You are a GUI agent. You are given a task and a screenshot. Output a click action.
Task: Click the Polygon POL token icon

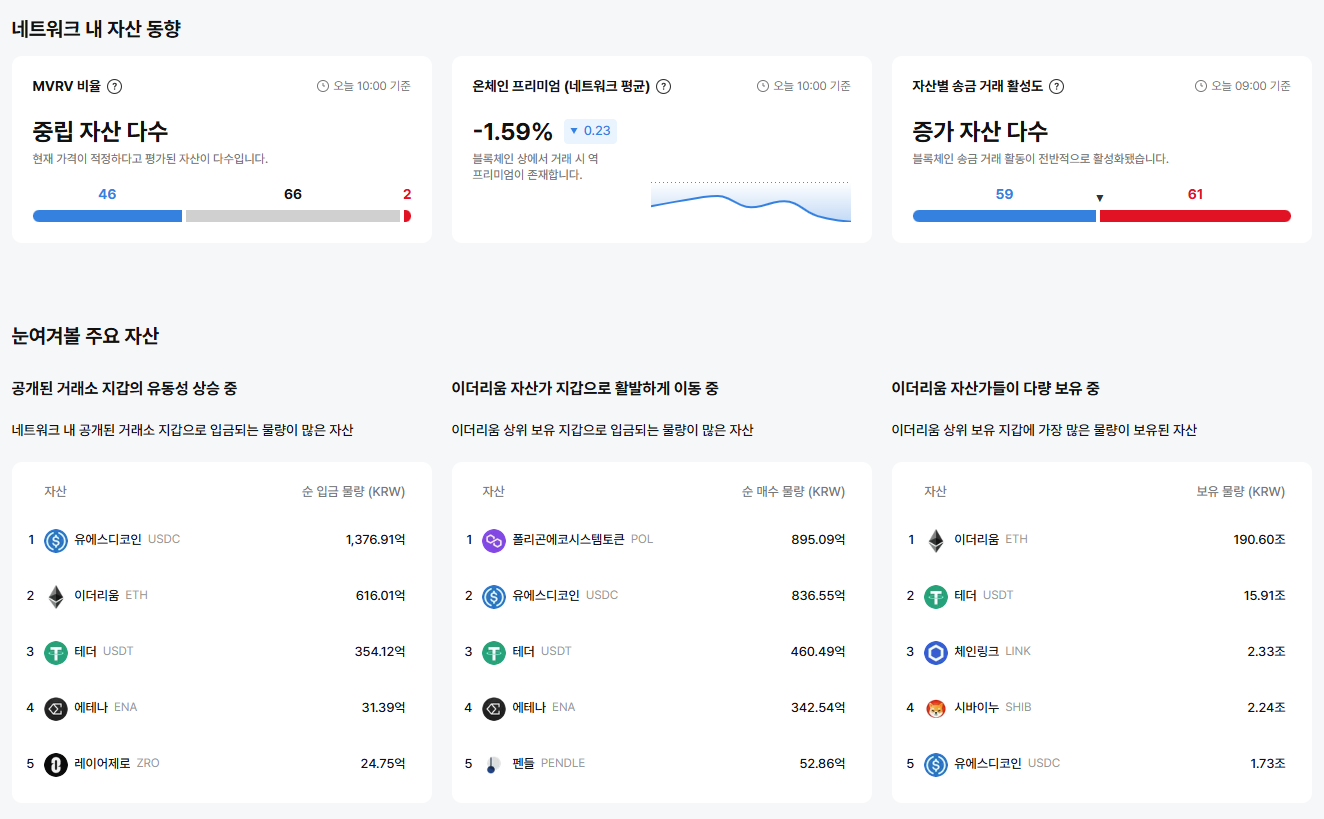493,540
